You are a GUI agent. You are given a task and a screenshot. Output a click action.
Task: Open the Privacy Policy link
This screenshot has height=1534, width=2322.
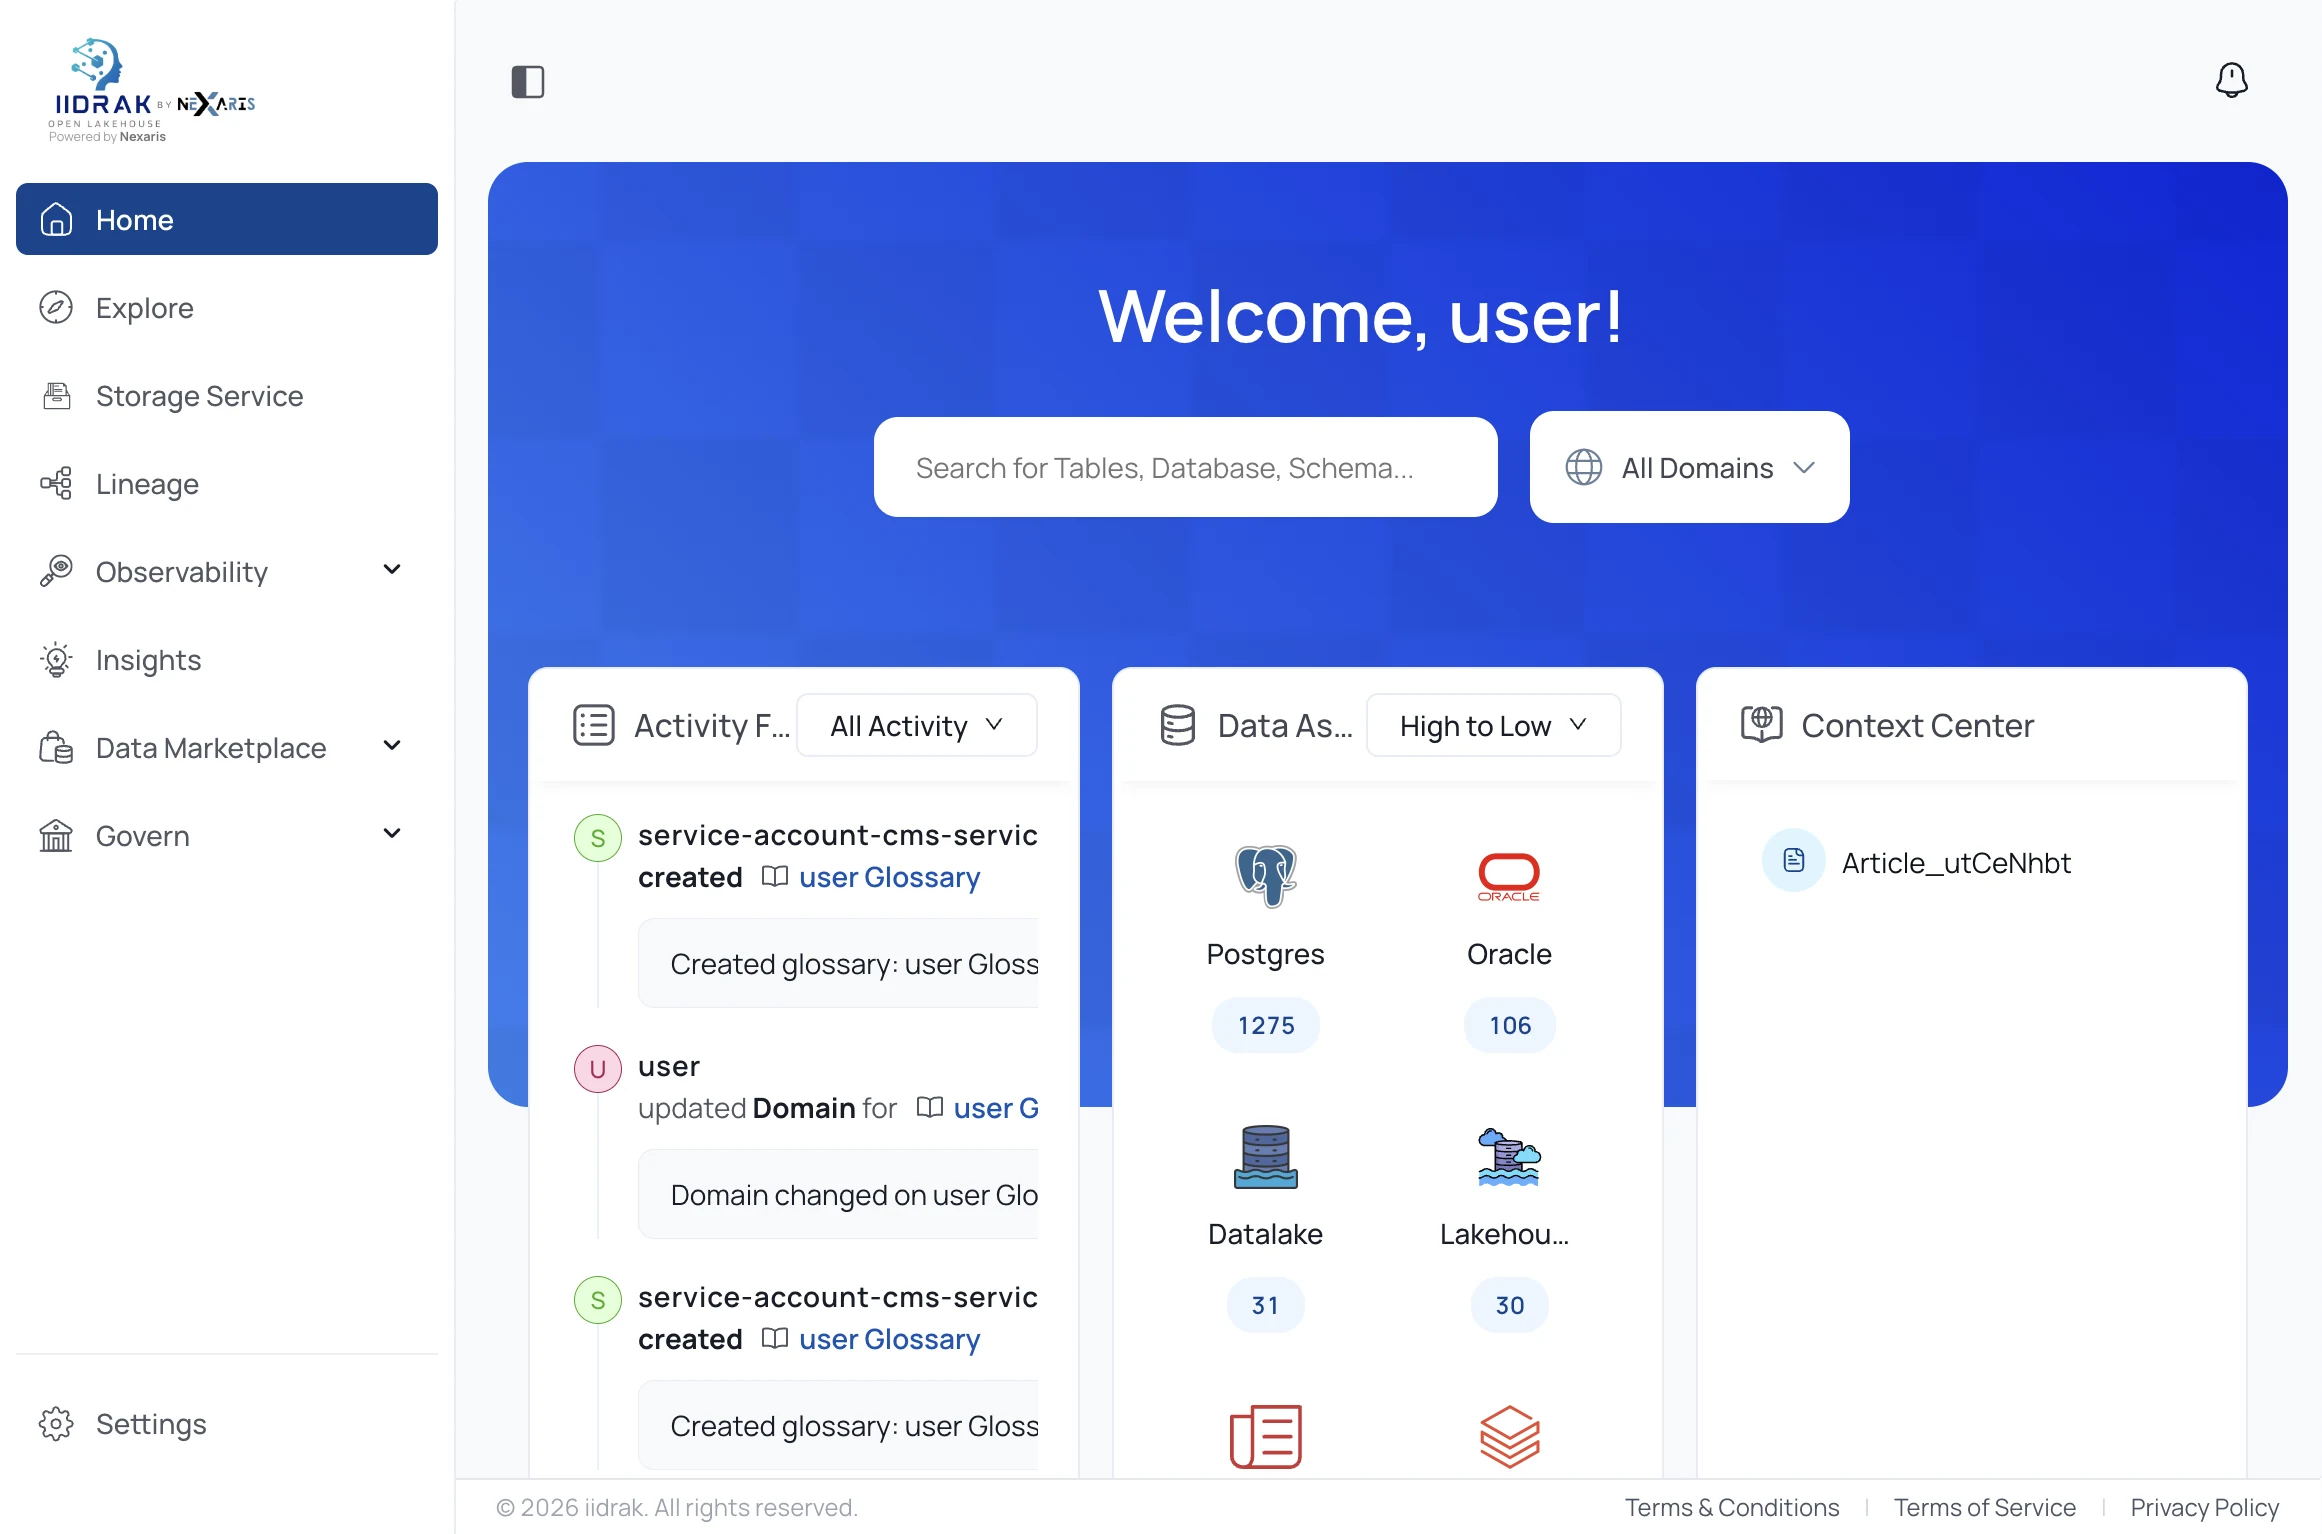point(2205,1507)
